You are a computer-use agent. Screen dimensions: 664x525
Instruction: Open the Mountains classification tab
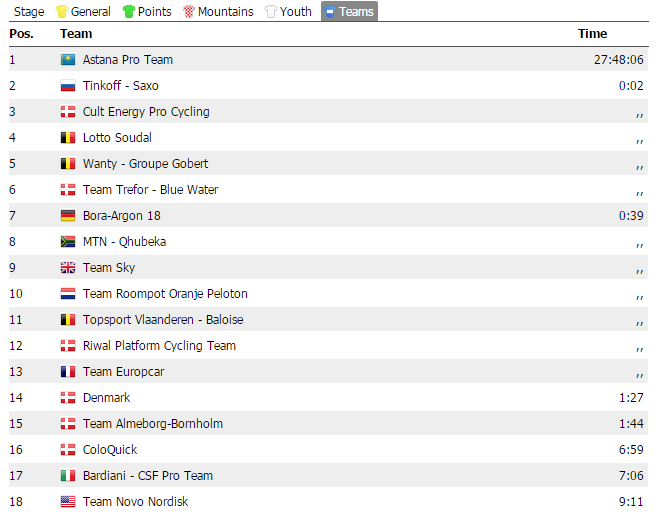(x=218, y=11)
